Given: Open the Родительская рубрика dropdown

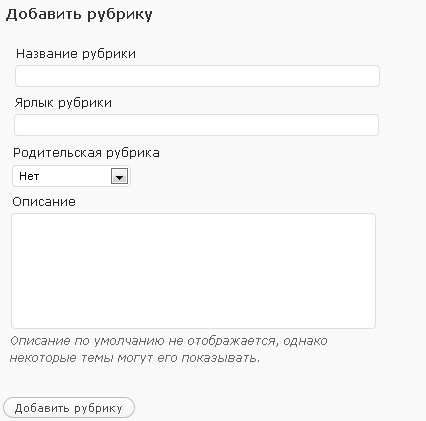Looking at the screenshot, I should point(71,176).
